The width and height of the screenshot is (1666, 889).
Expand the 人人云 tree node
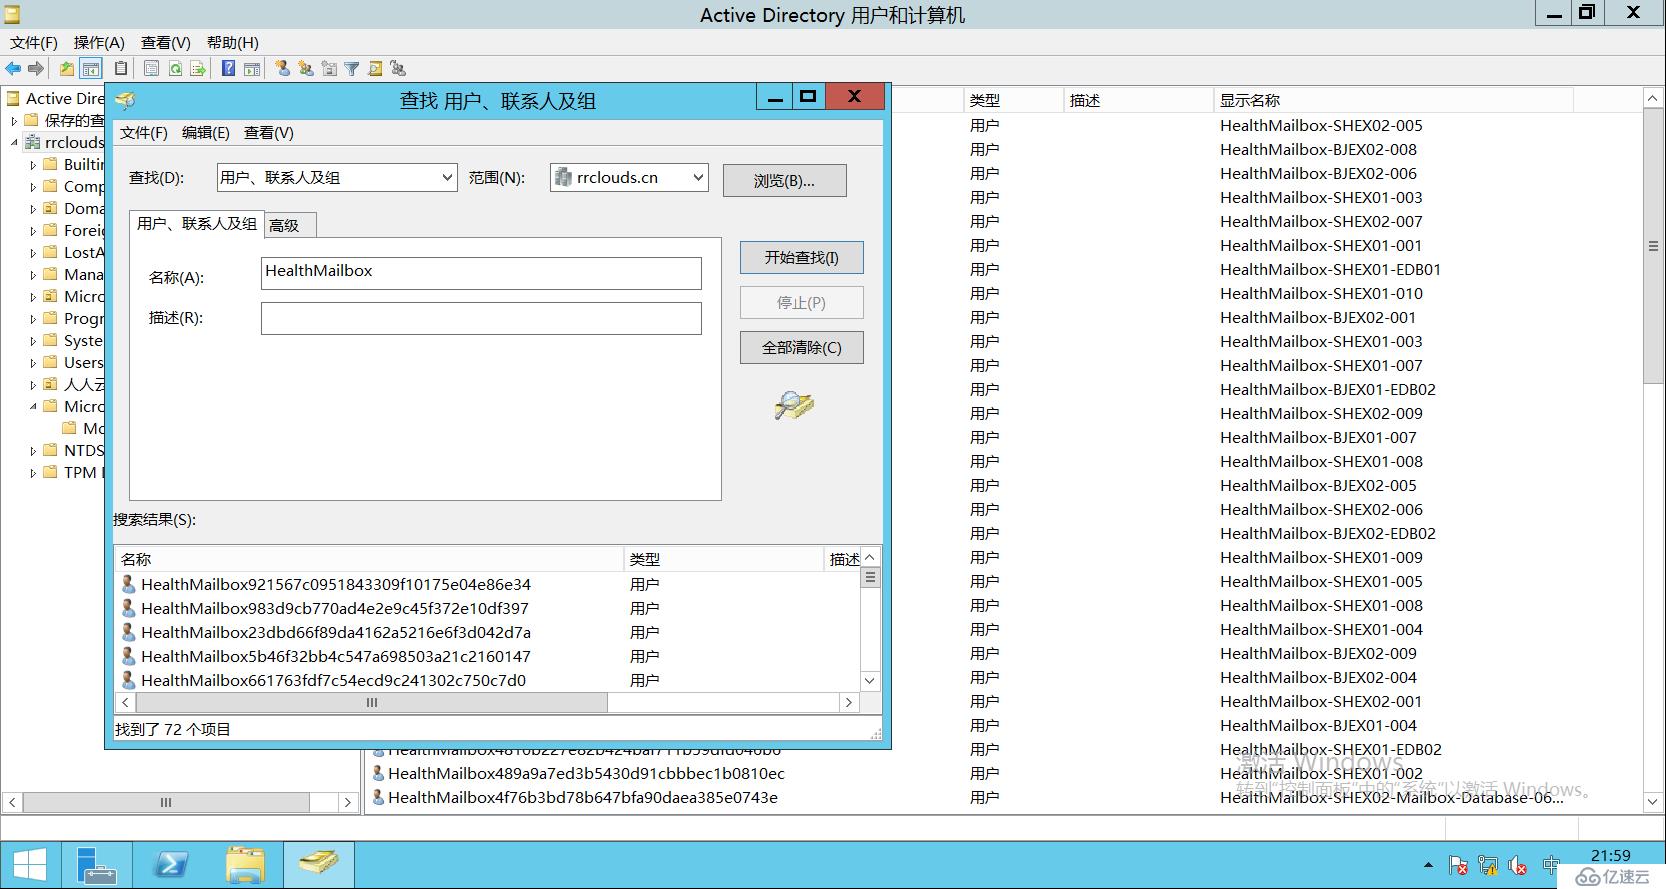point(32,385)
